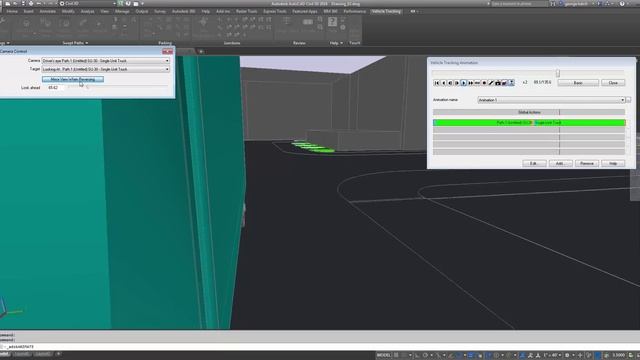640x360 pixels.
Task: Click the Open file icon in quick access toolbar
Action: [15, 3]
